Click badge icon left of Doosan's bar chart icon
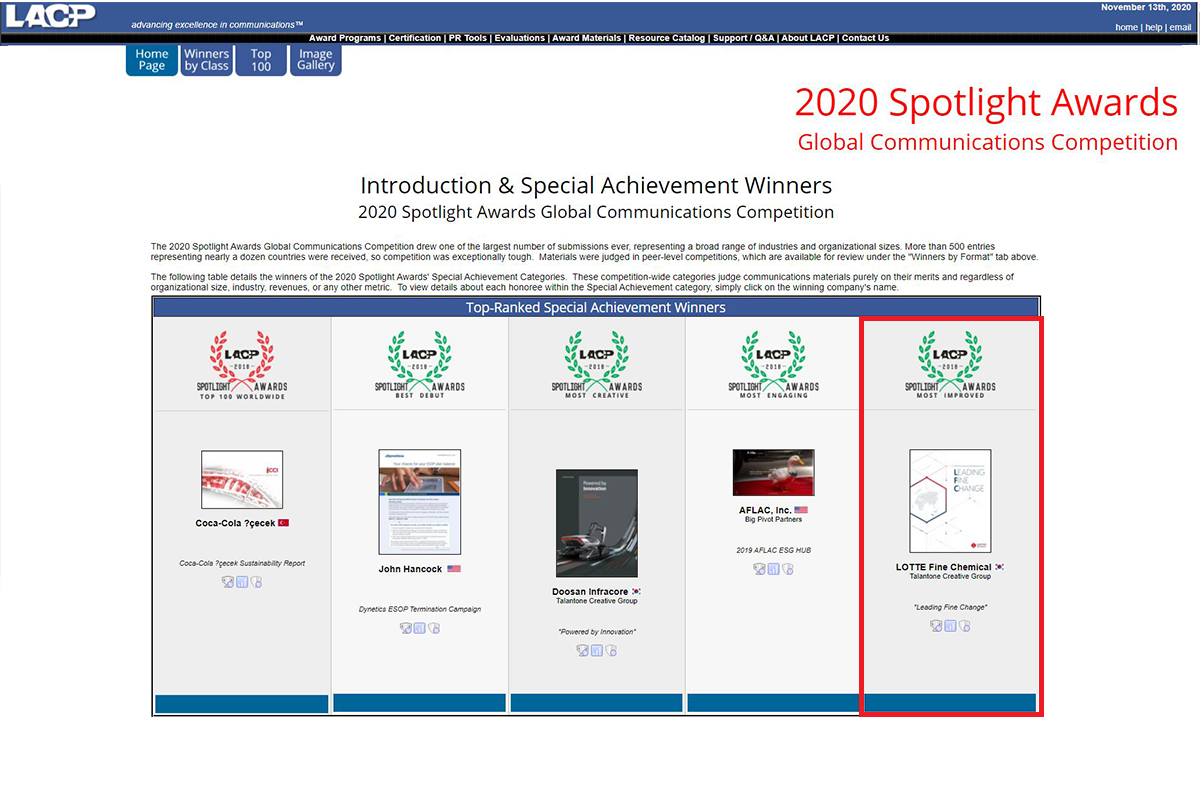 (x=582, y=650)
